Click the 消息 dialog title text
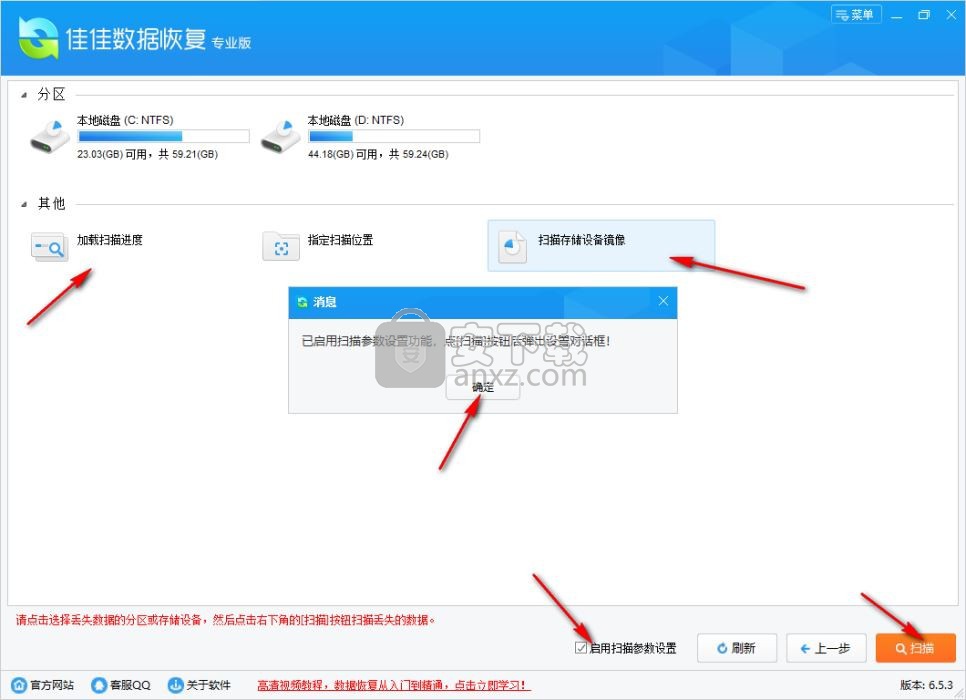966x700 pixels. coord(324,302)
